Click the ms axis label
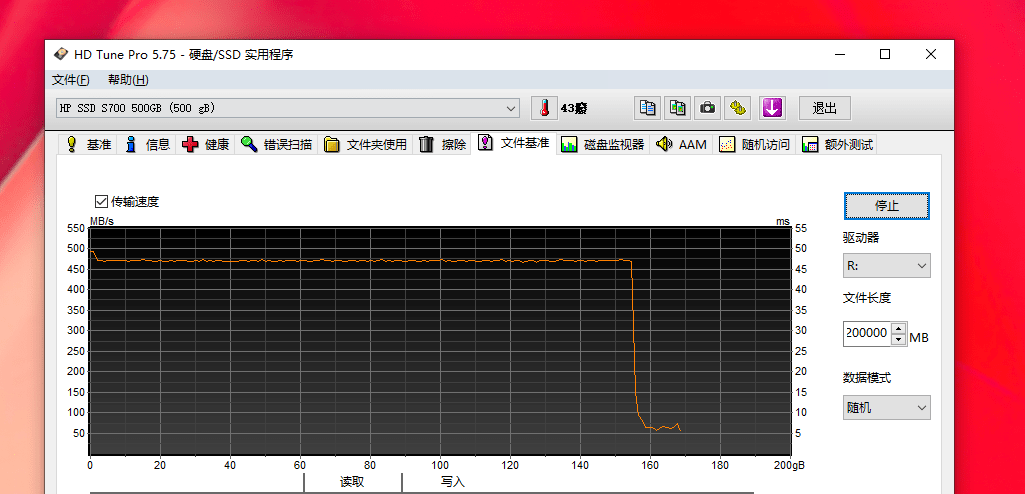This screenshot has width=1025, height=494. (782, 222)
